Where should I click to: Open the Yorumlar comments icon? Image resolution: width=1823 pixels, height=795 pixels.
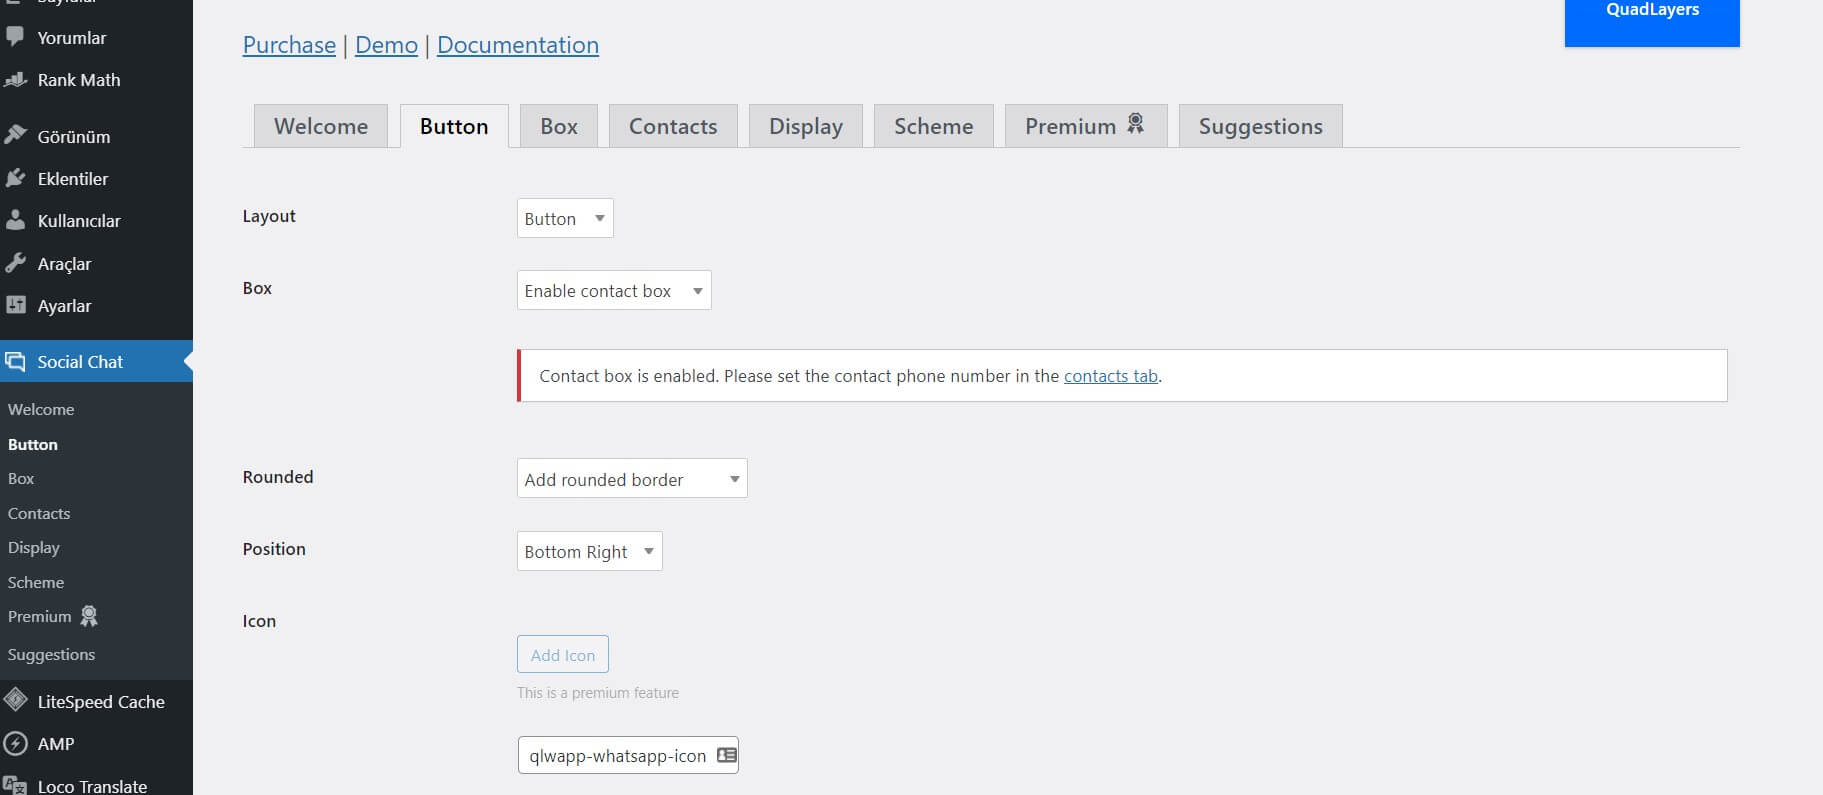click(x=15, y=37)
